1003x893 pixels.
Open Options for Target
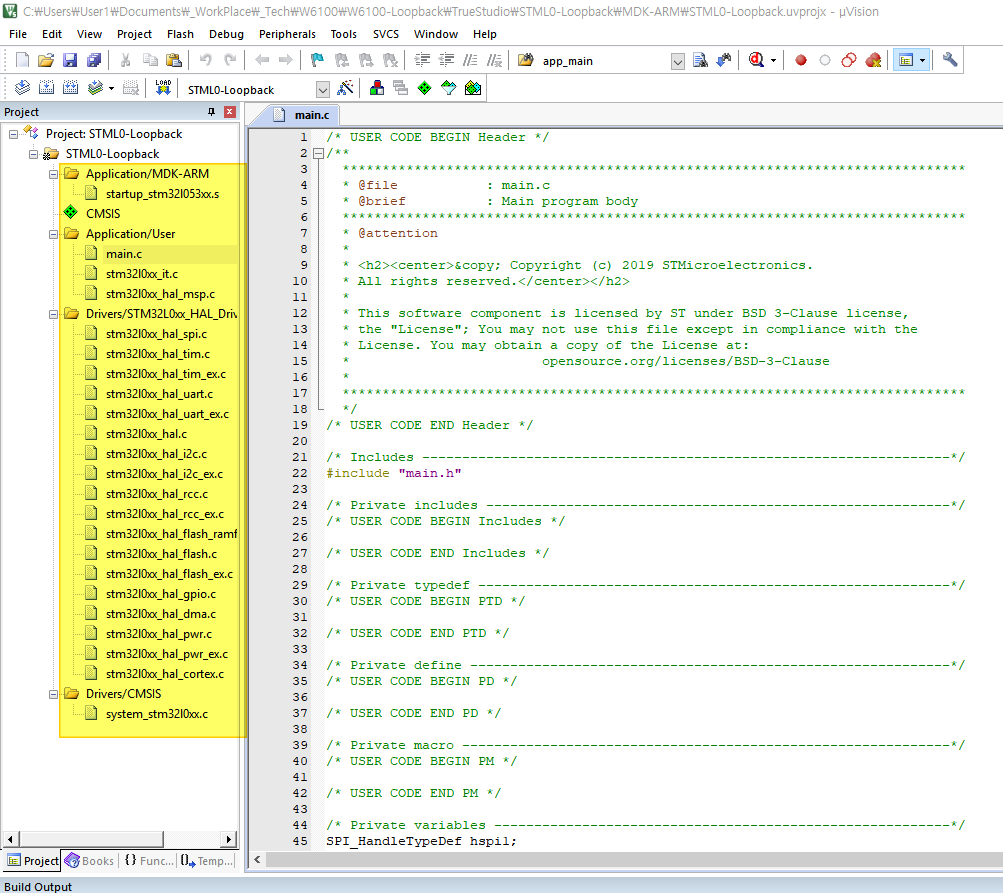(x=345, y=88)
